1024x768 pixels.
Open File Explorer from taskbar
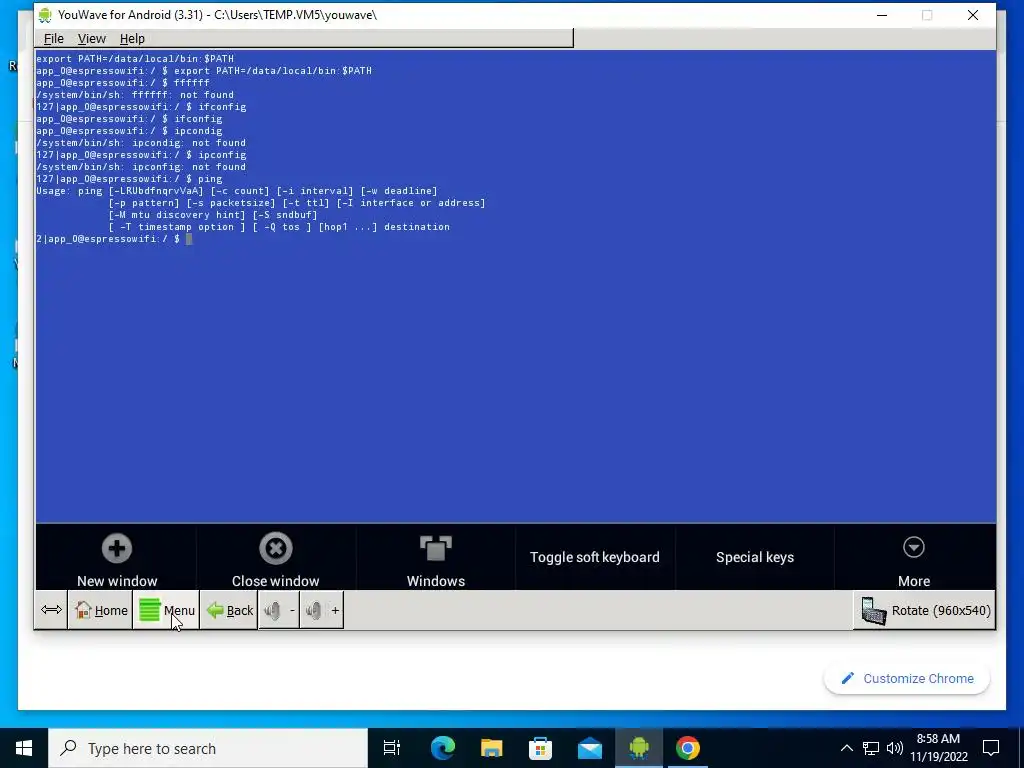coord(491,748)
